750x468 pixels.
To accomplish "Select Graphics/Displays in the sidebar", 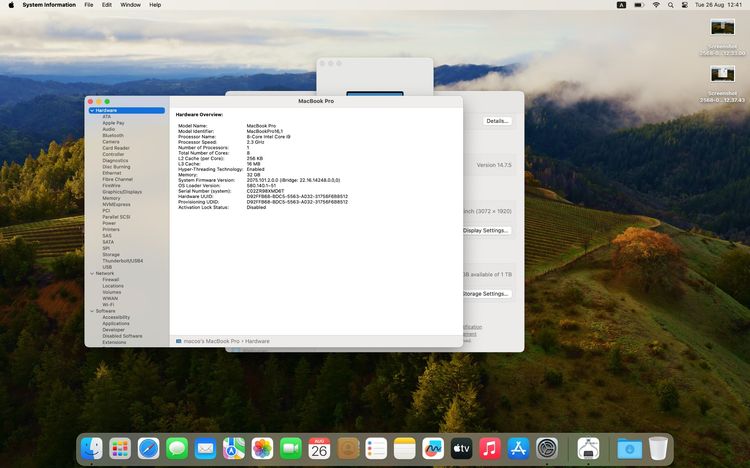I will point(122,192).
